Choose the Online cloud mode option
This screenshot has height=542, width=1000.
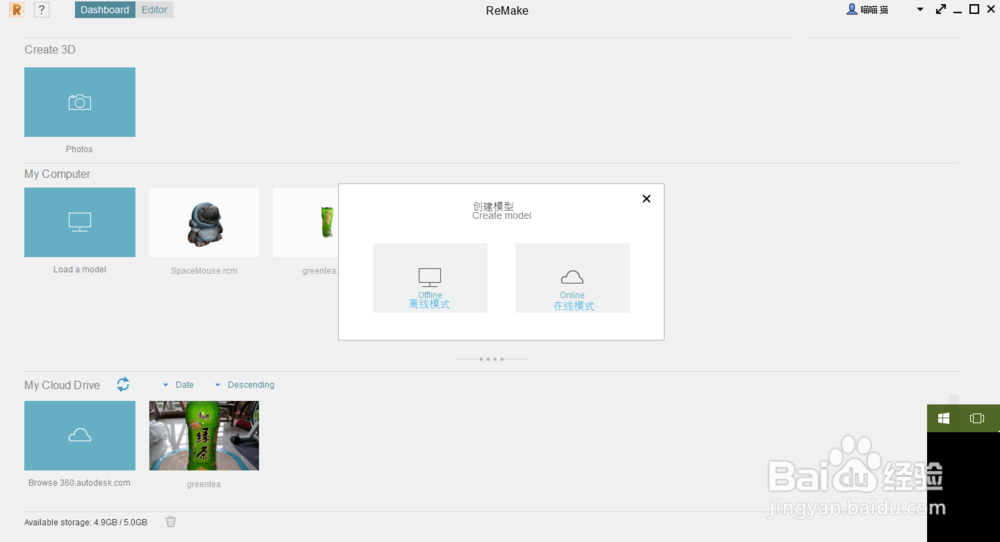point(572,278)
